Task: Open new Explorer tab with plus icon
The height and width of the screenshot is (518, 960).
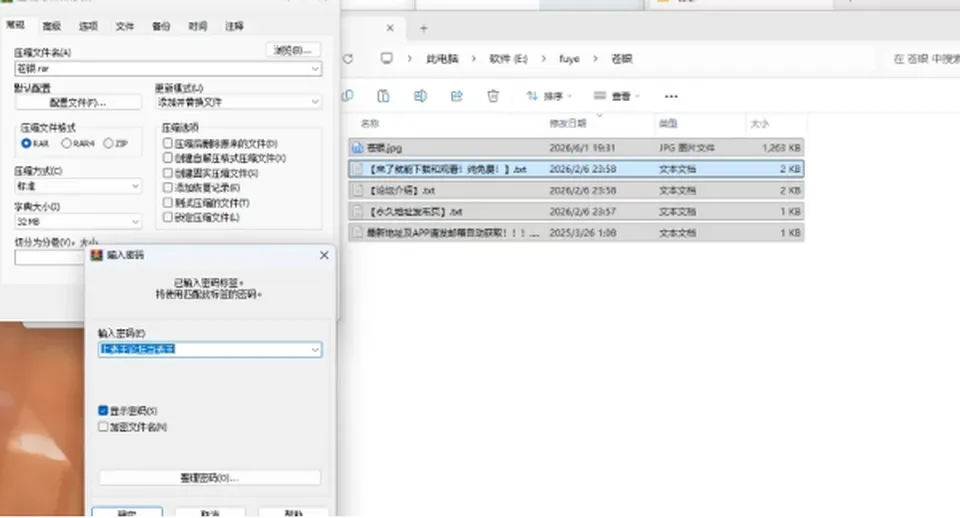Action: 423,28
